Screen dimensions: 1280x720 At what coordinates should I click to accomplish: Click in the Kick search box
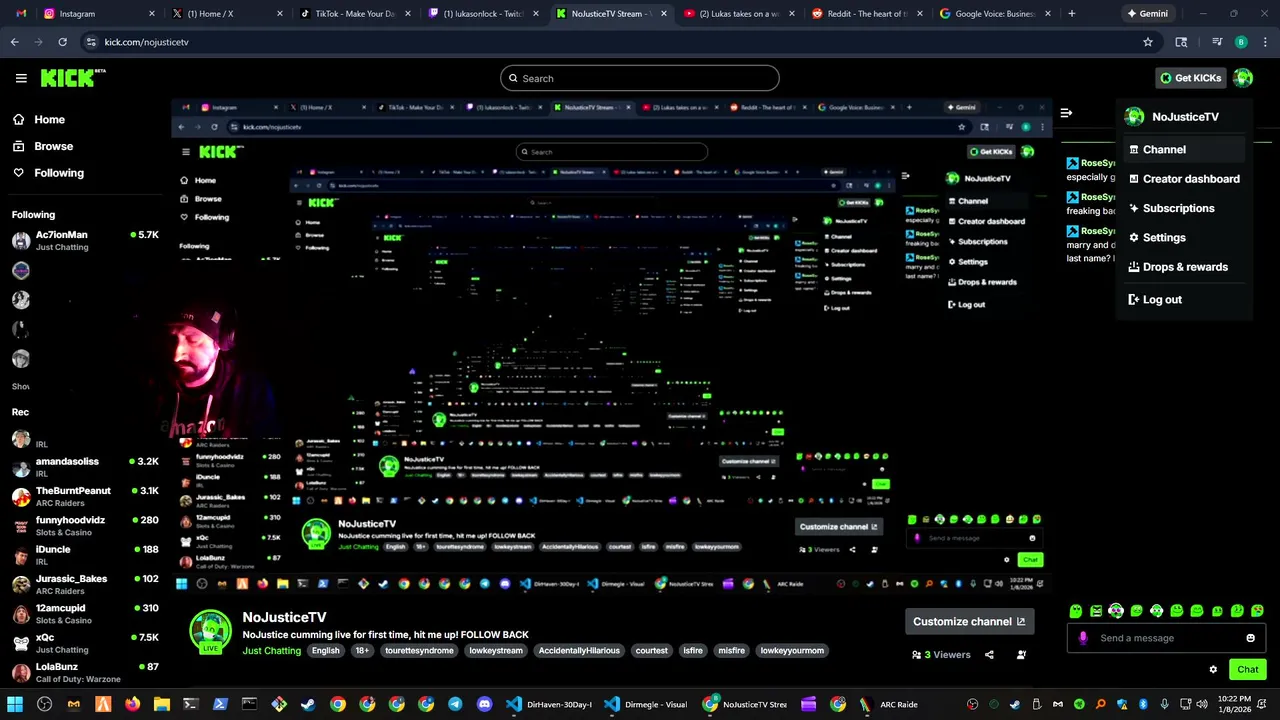(640, 78)
